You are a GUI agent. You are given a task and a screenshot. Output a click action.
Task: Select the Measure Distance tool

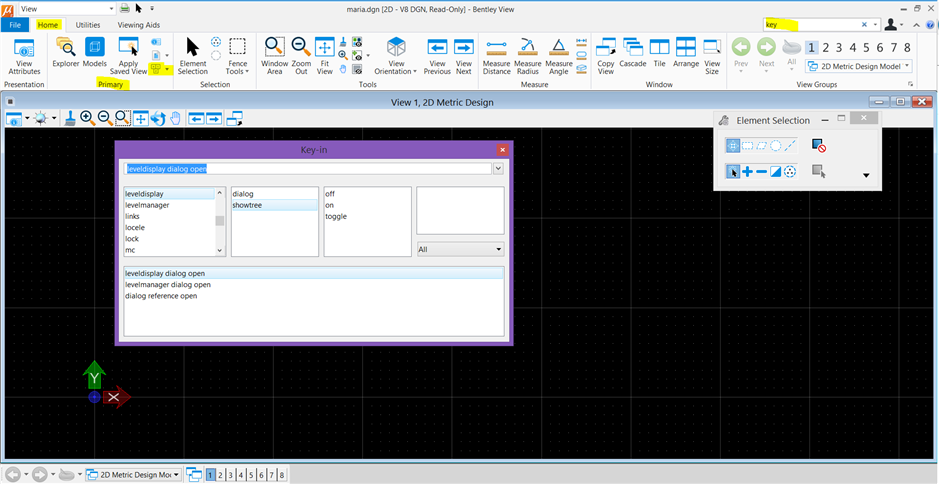coord(496,56)
